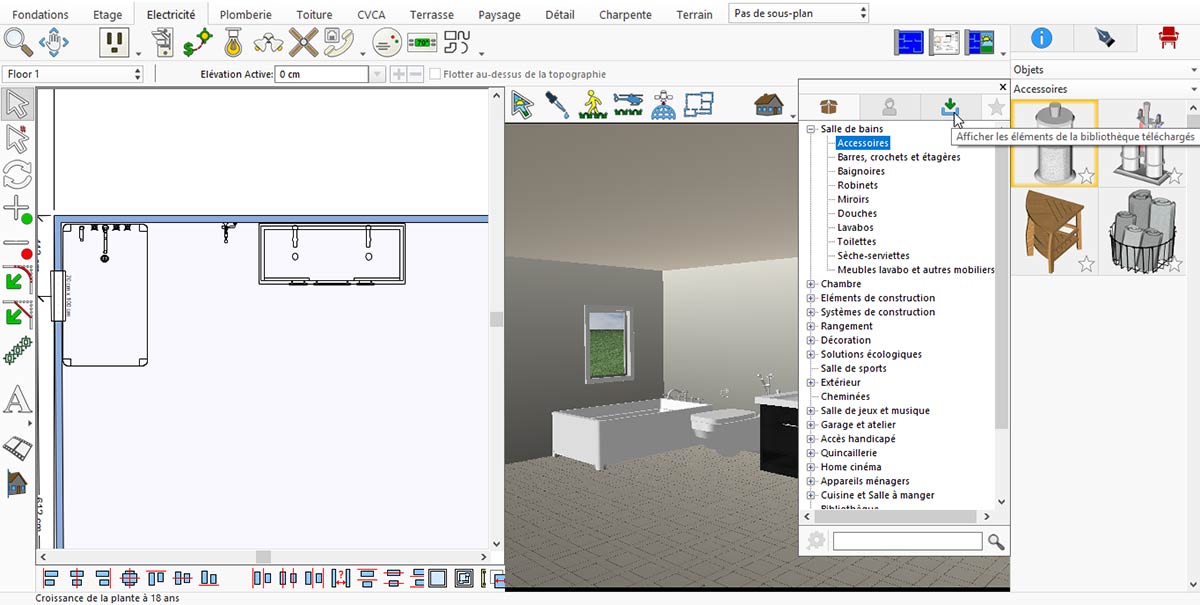
Task: Choose the light bulb fixture tool
Action: tap(232, 42)
